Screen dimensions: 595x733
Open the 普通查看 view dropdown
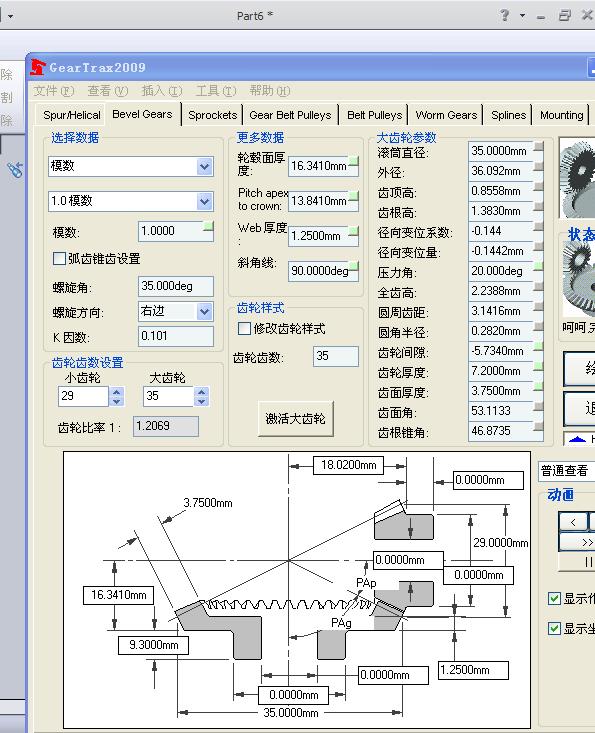pyautogui.click(x=566, y=471)
